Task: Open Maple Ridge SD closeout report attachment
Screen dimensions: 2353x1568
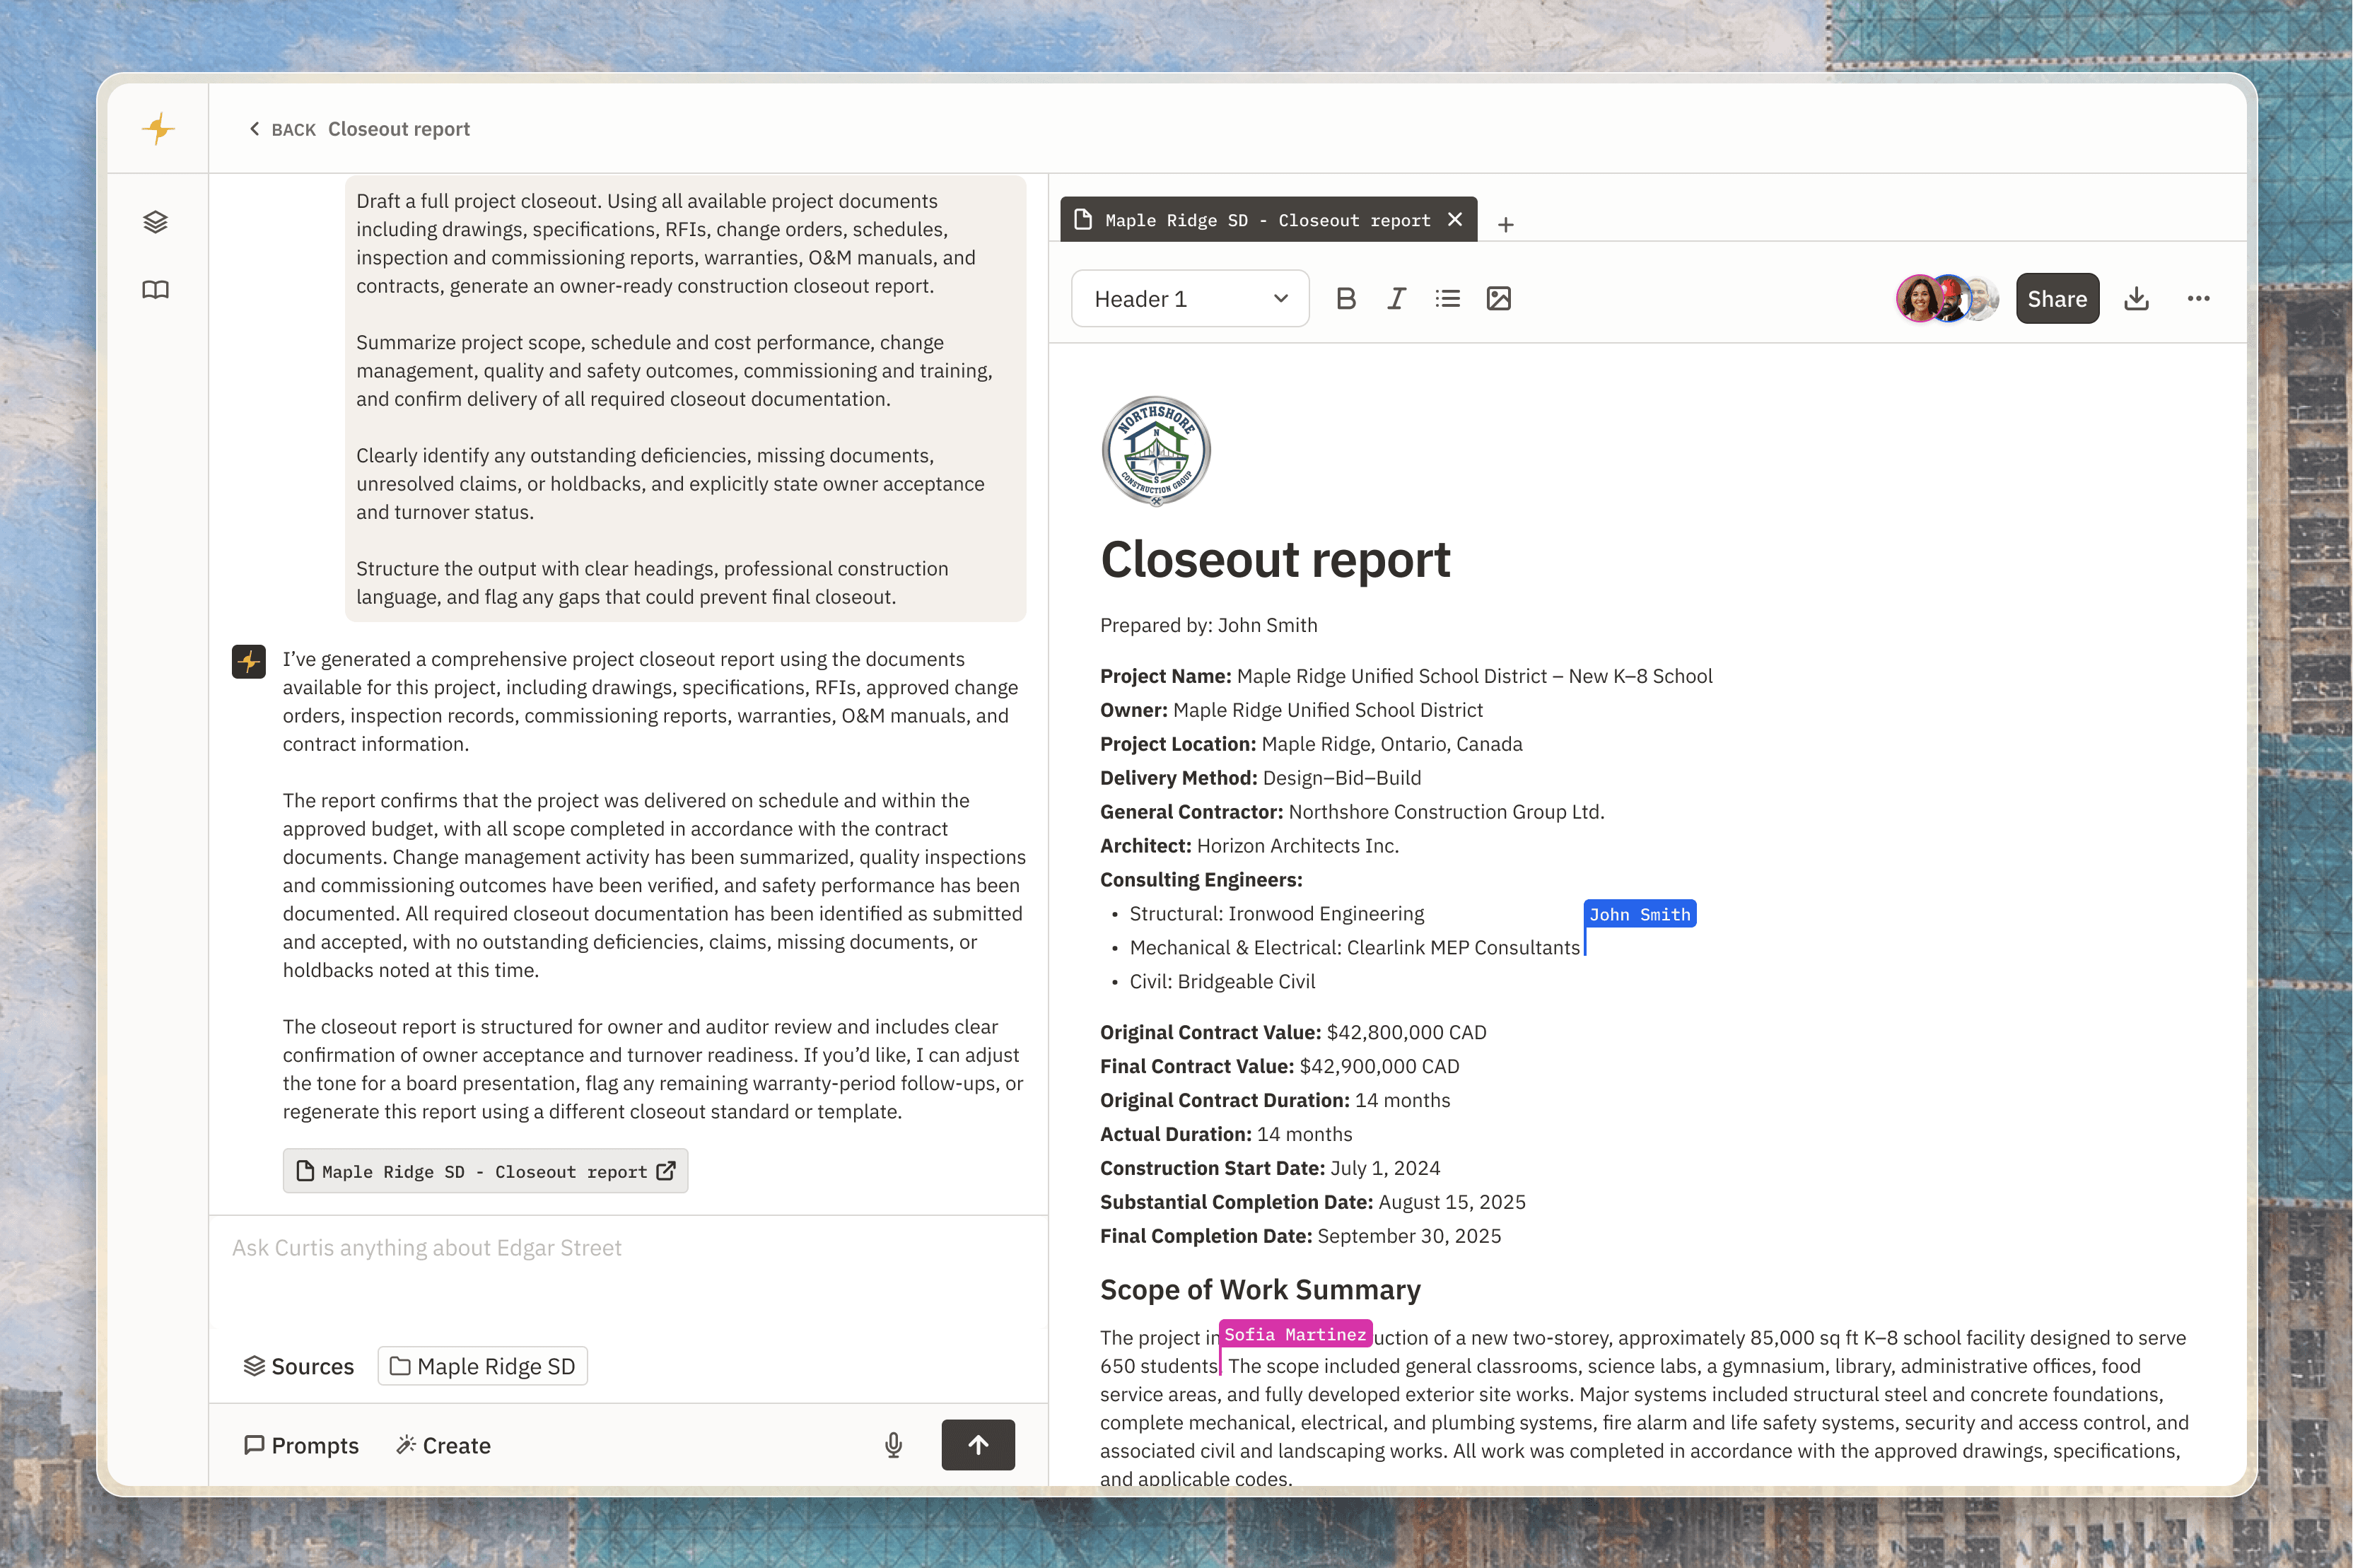Action: pyautogui.click(x=485, y=1171)
